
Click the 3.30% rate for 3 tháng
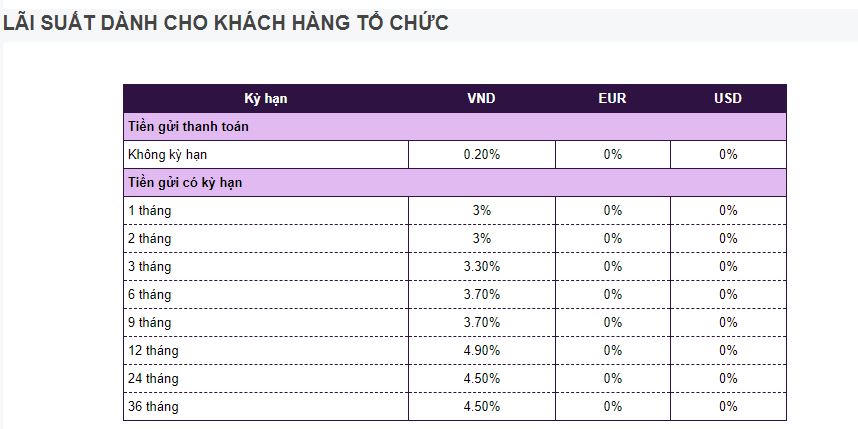(x=481, y=267)
